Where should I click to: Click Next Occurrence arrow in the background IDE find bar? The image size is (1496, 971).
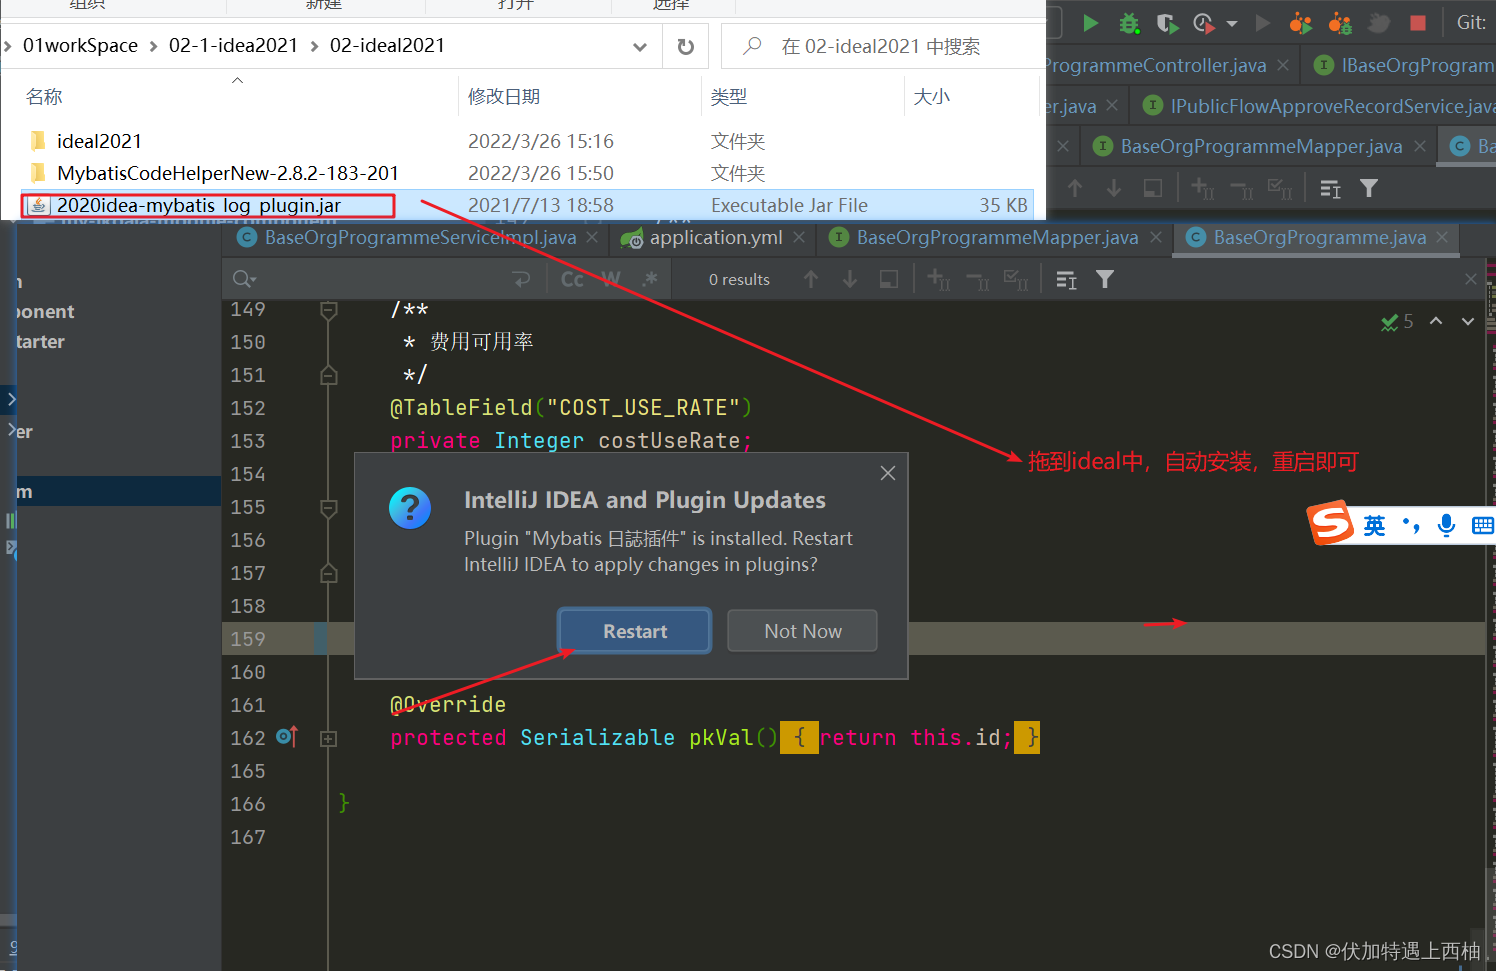(1113, 188)
